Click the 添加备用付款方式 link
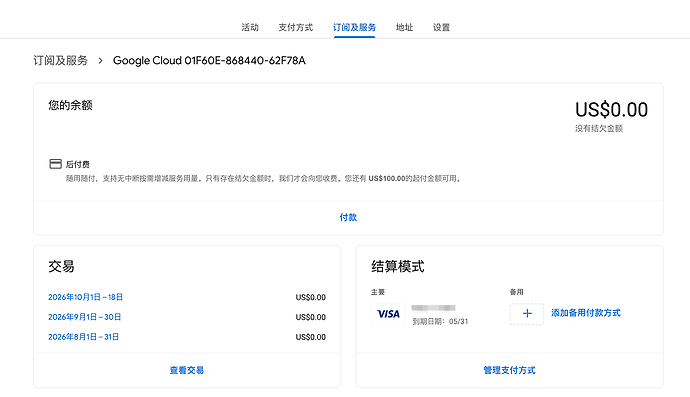Image resolution: width=690 pixels, height=397 pixels. coord(586,313)
